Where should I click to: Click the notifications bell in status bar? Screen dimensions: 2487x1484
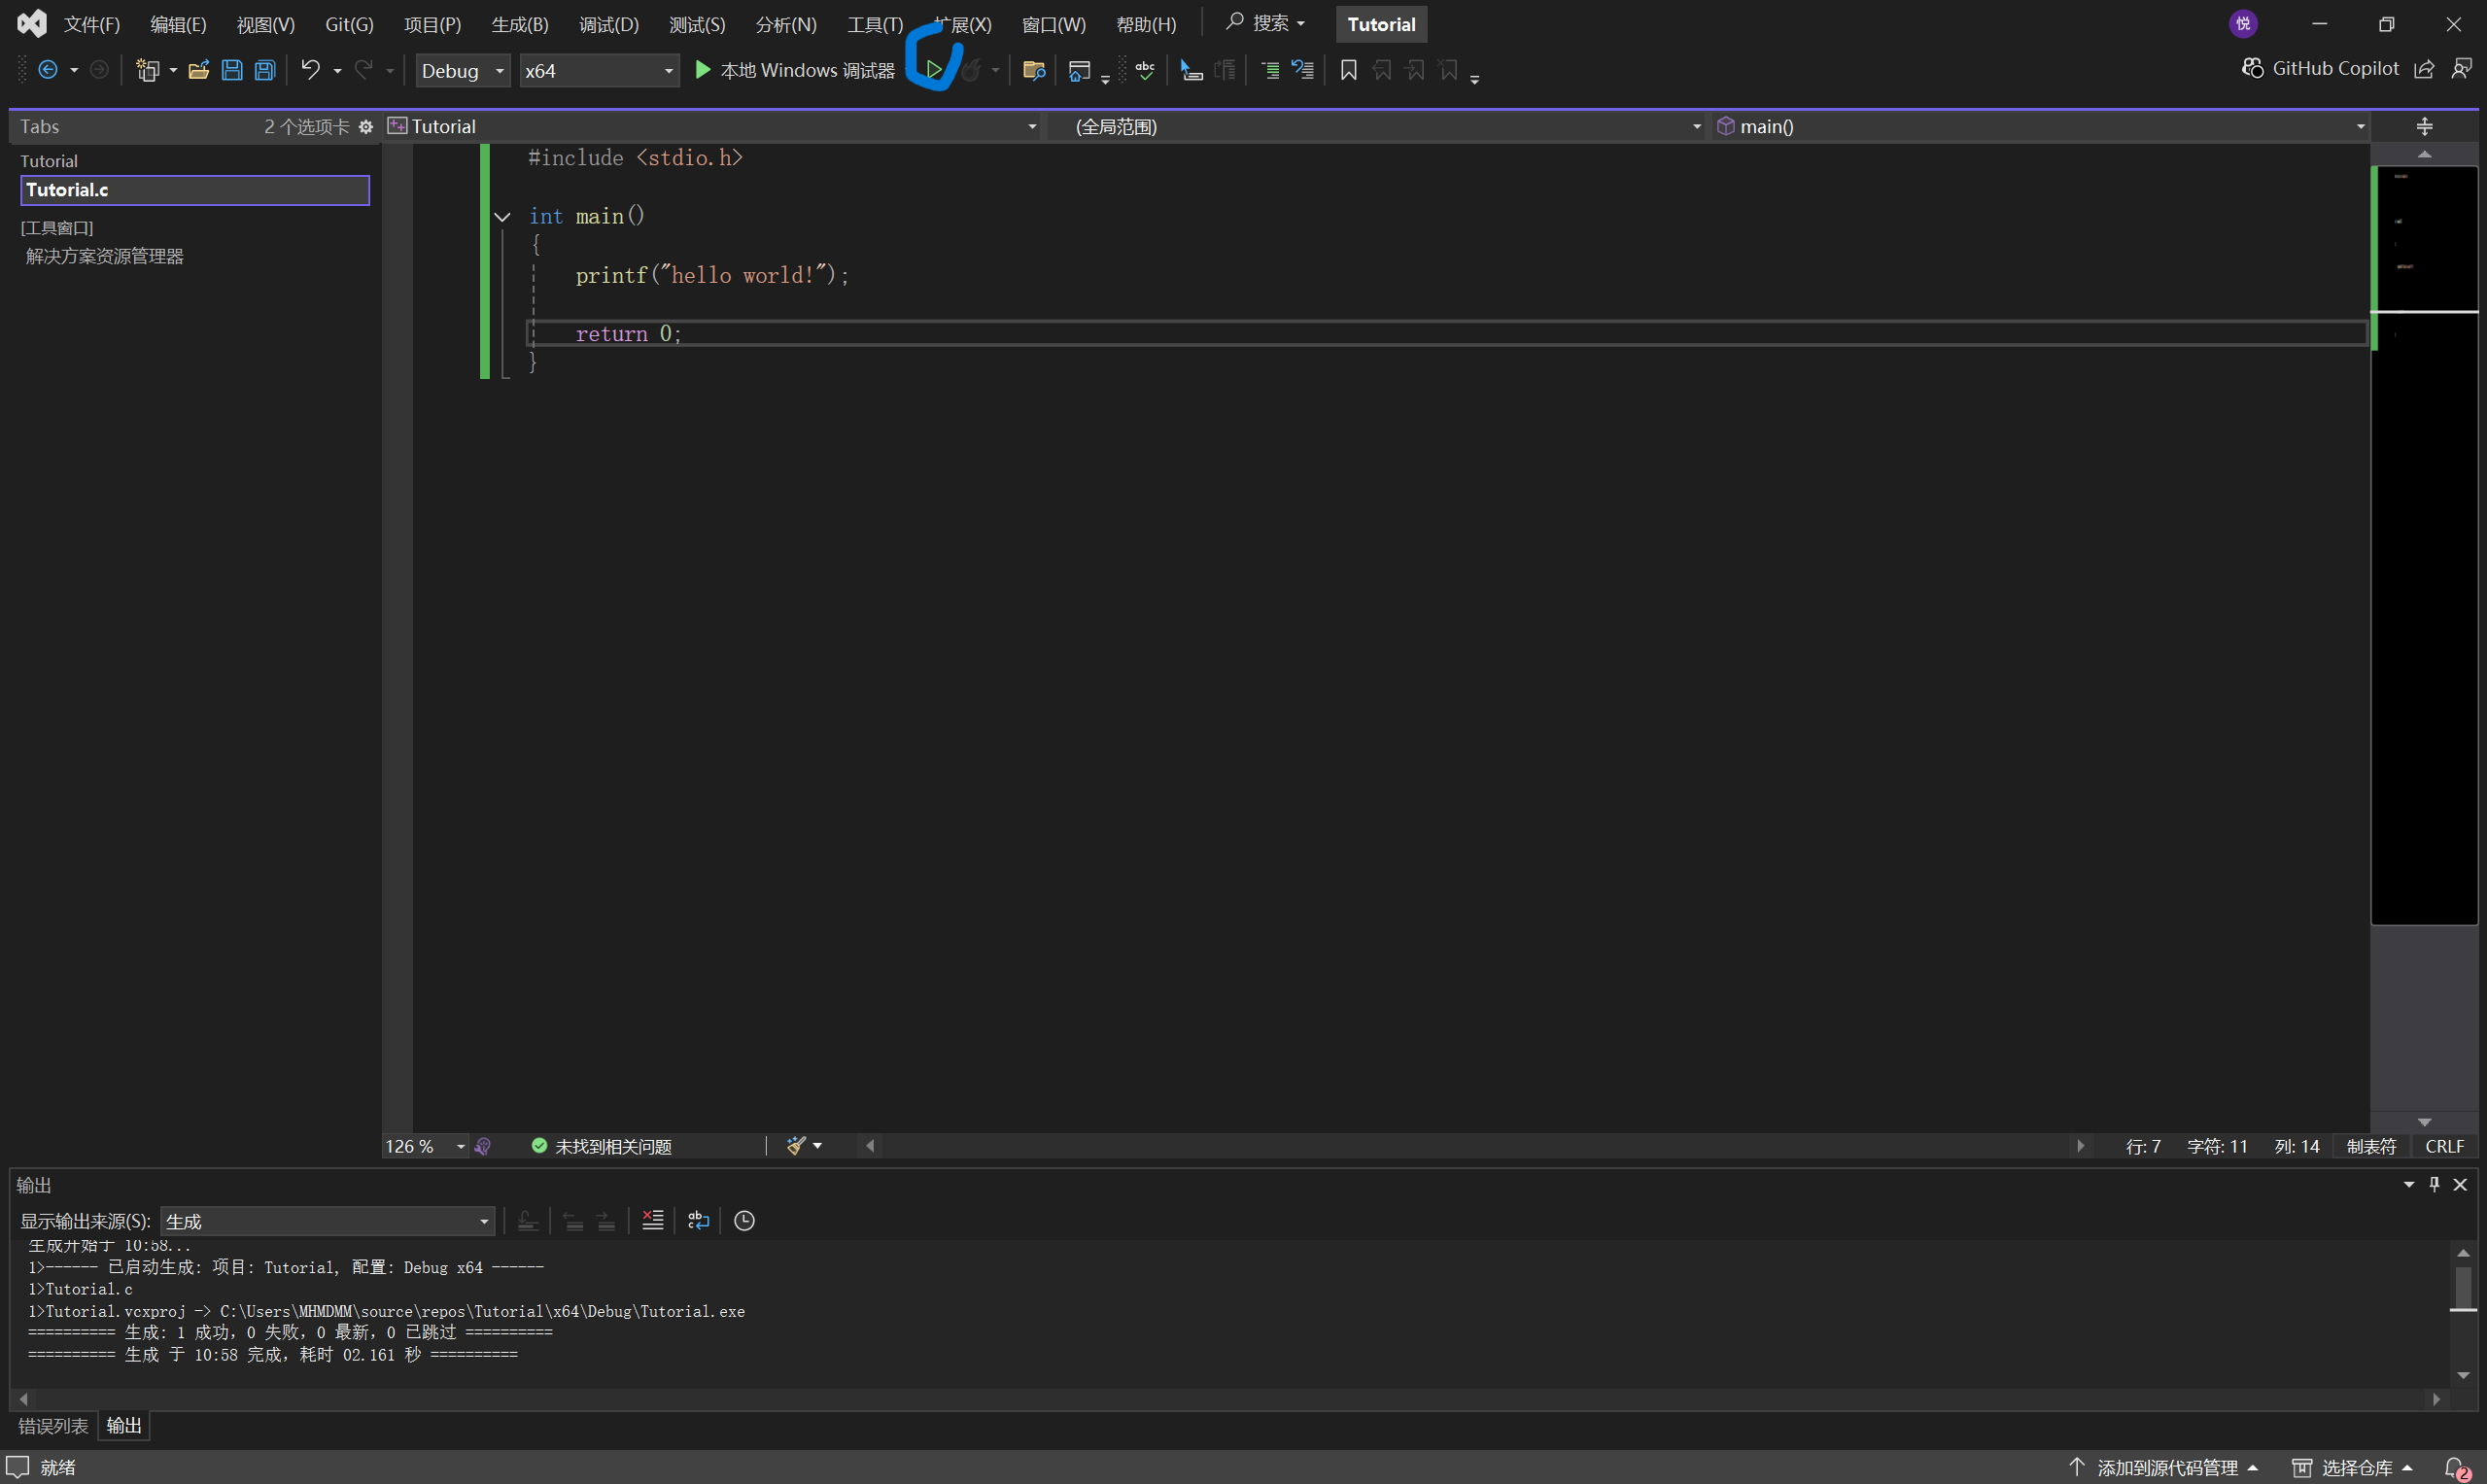2456,1467
